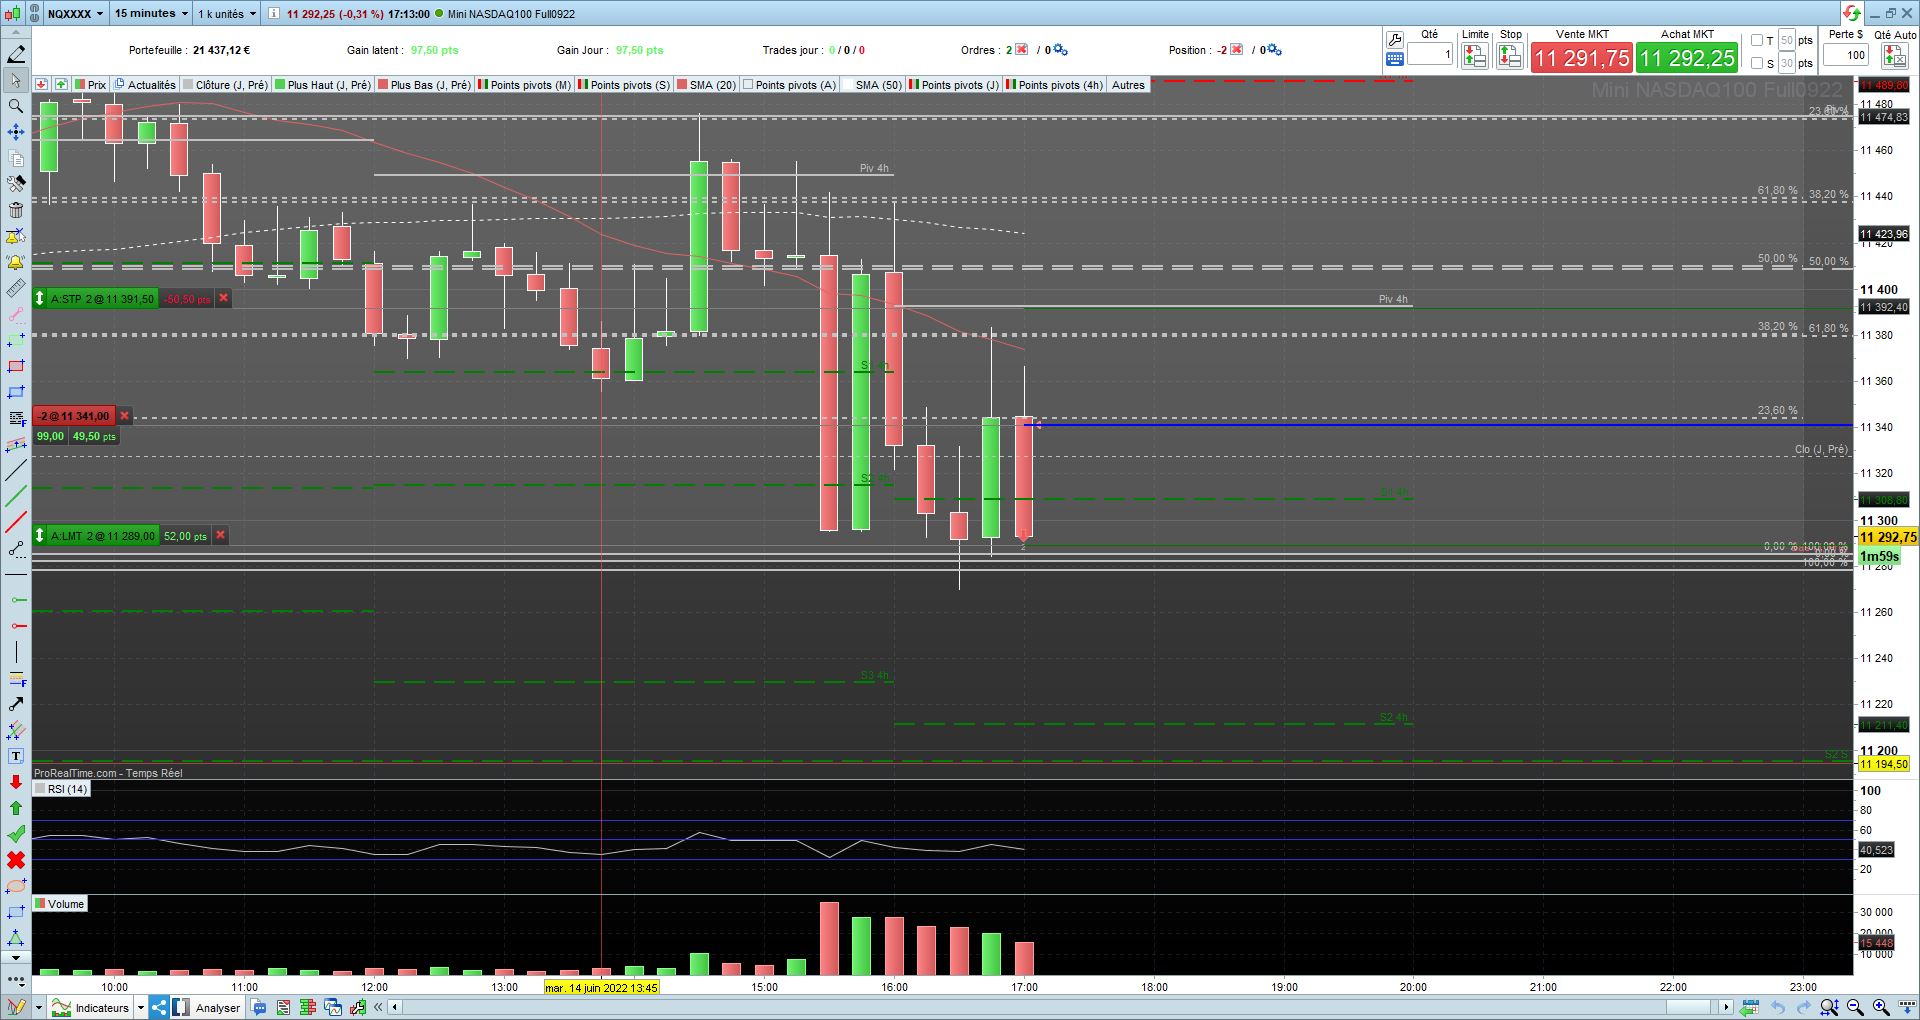1920x1020 pixels.
Task: Open the Prix tab
Action: (x=91, y=85)
